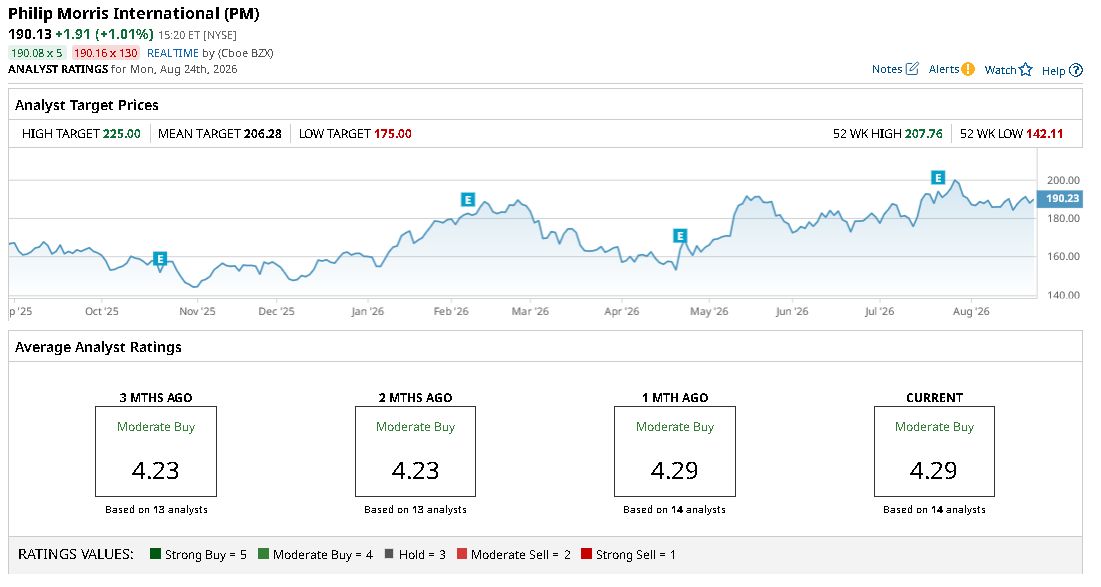Click the RATINGS VALUES label

tap(76, 554)
